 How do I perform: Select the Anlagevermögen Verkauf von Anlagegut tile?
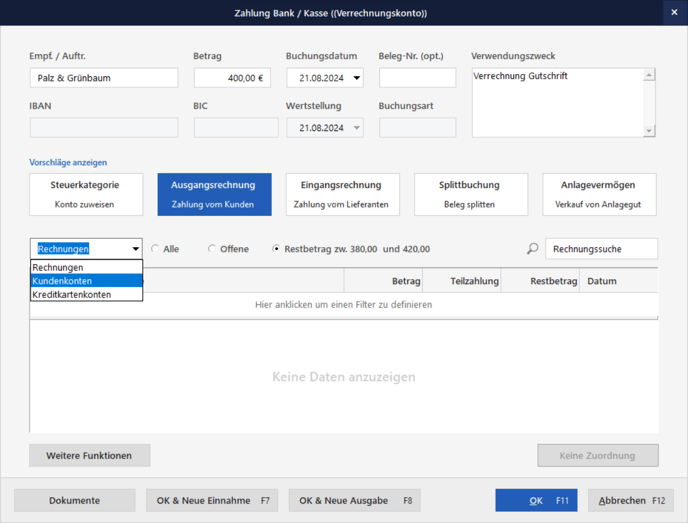coord(599,194)
